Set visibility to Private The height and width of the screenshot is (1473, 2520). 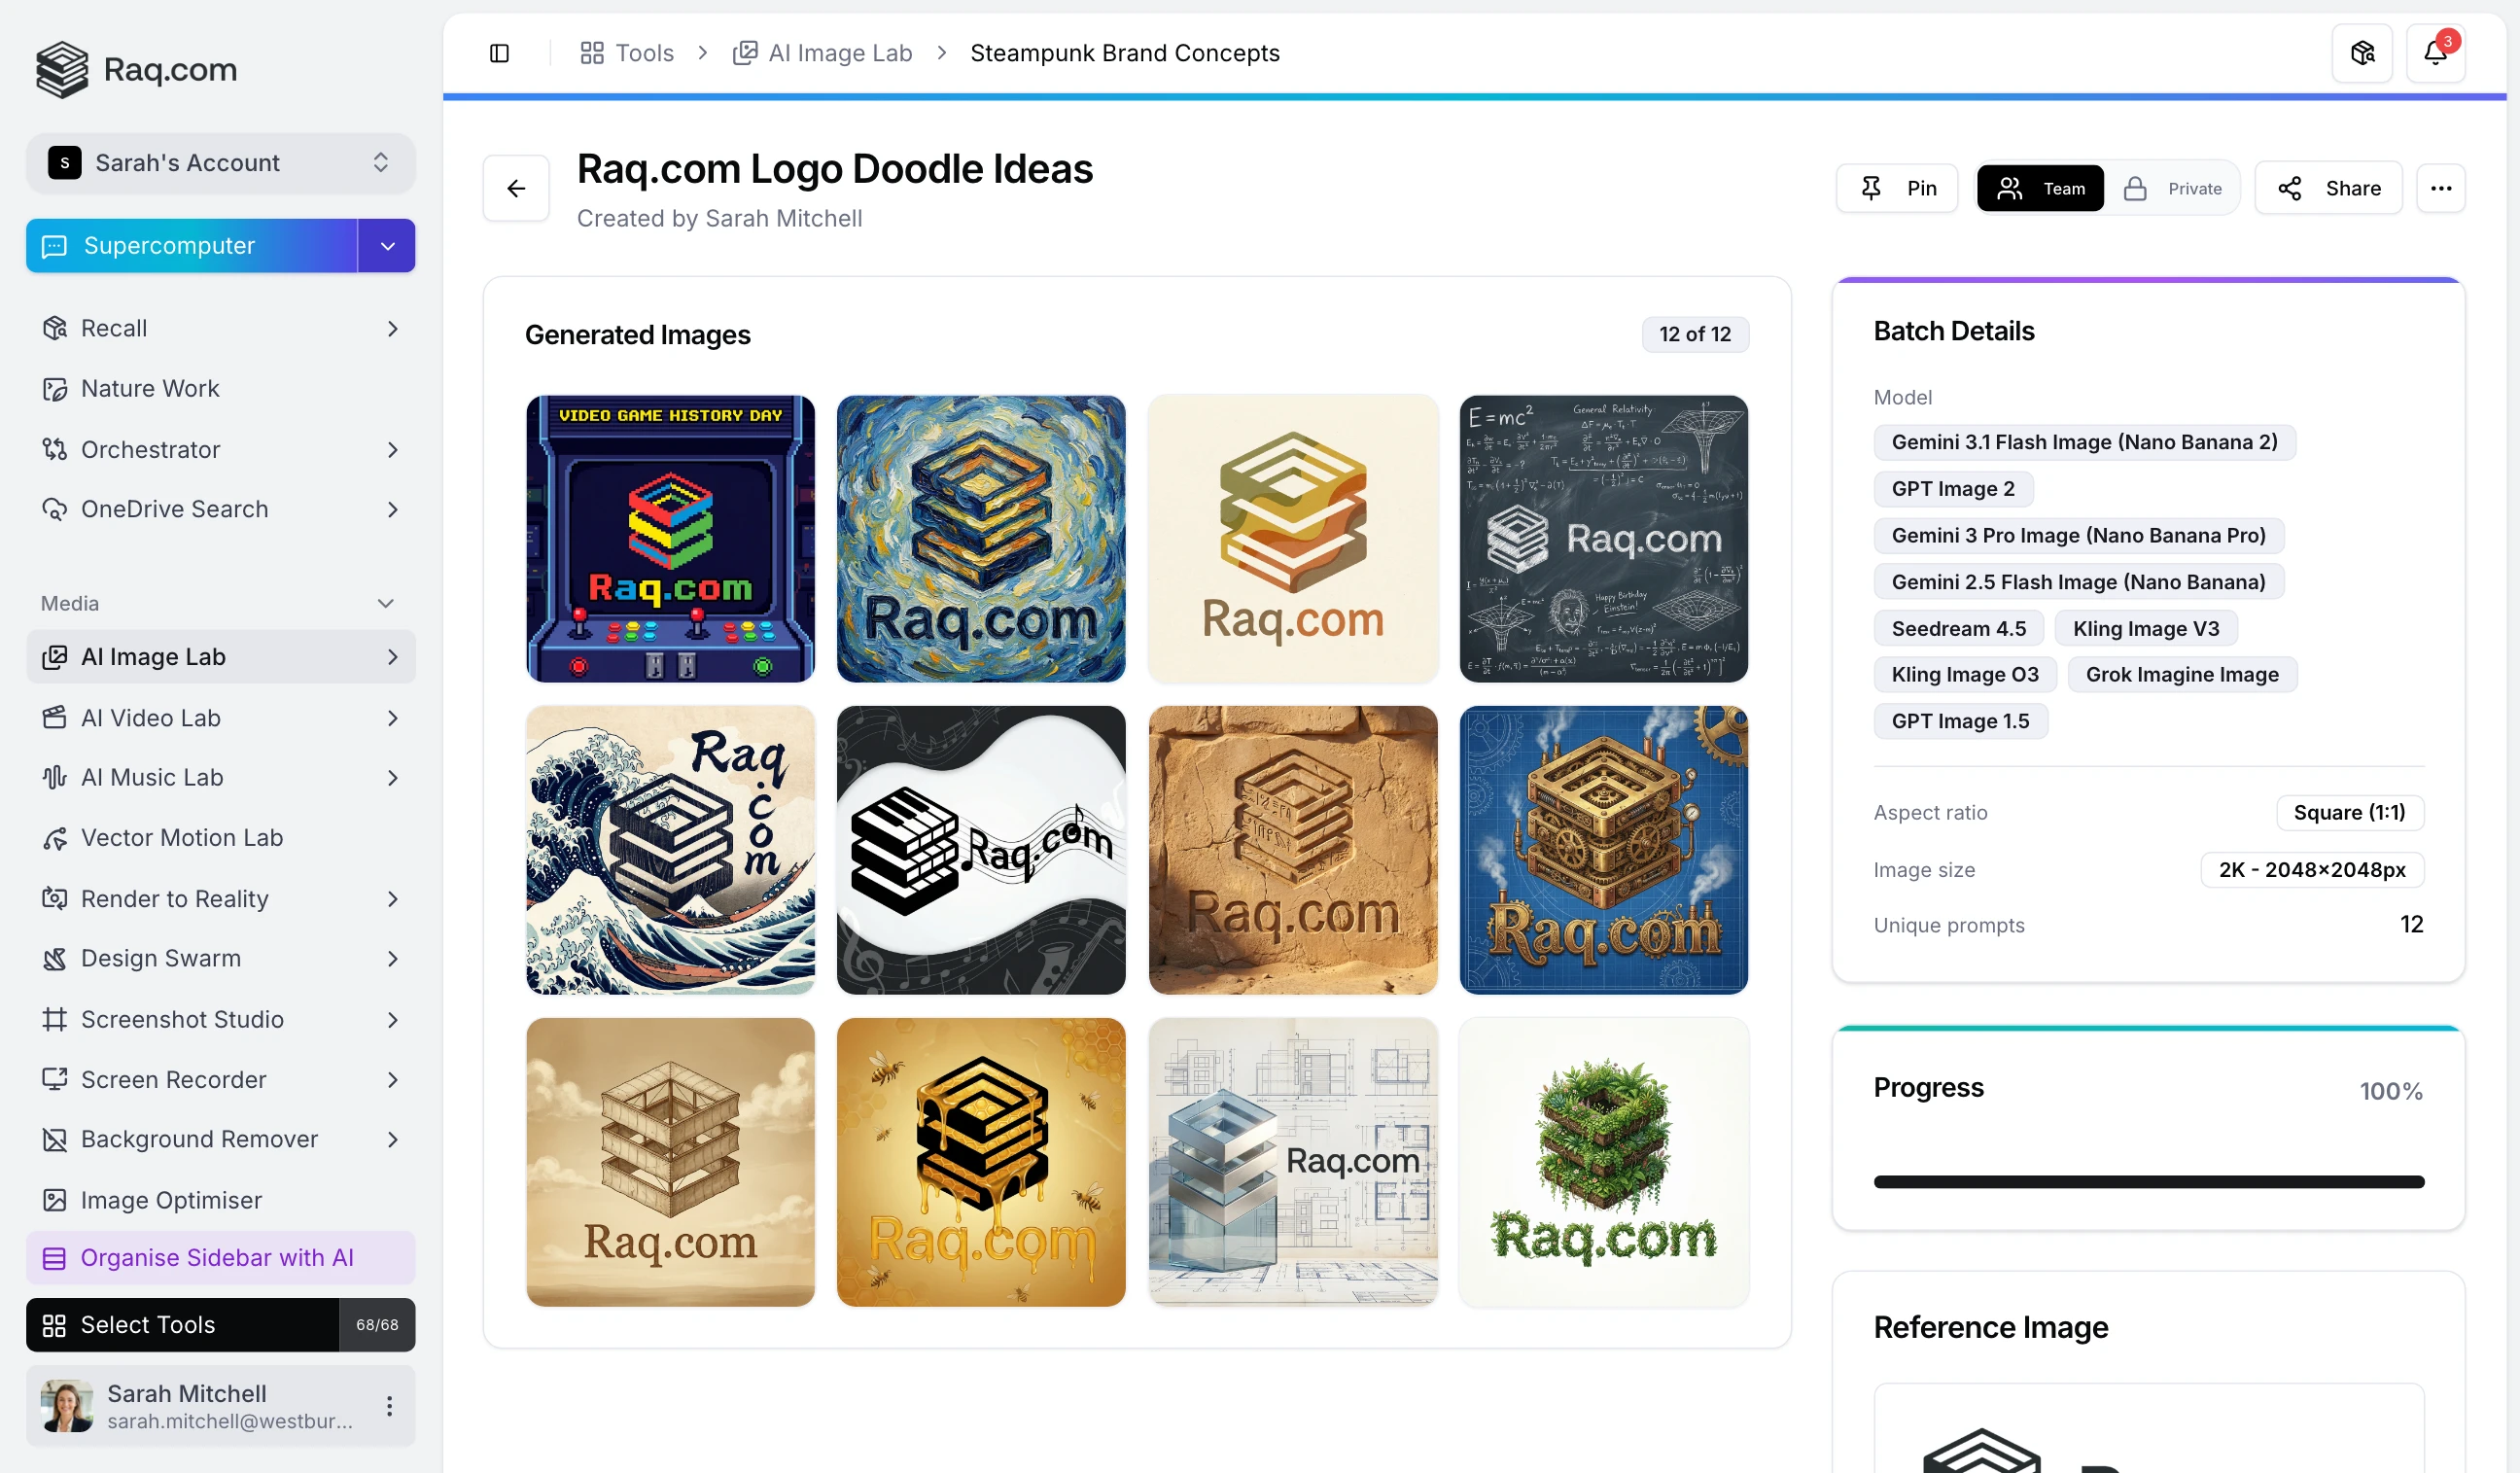click(x=2172, y=188)
